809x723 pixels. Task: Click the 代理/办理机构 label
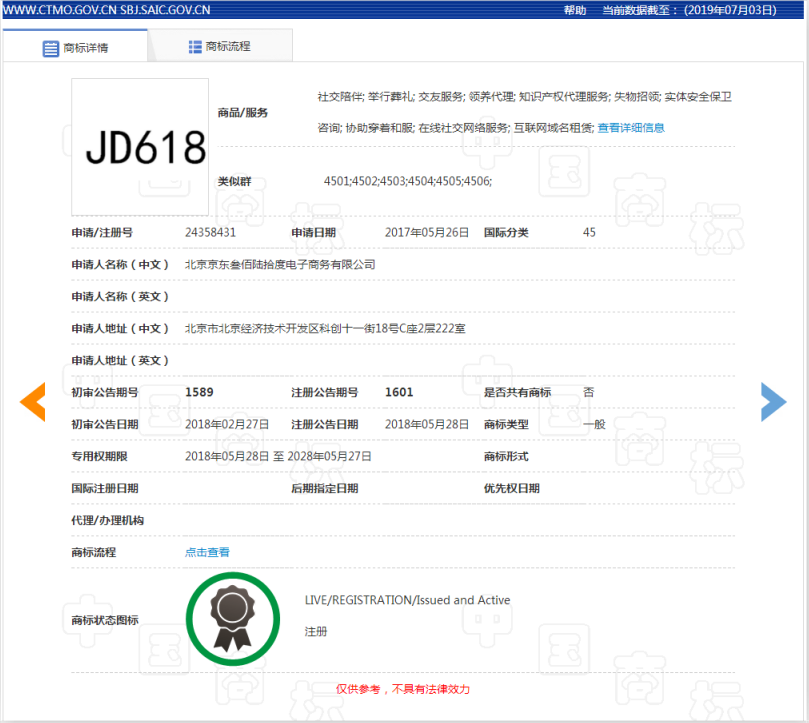pyautogui.click(x=107, y=521)
